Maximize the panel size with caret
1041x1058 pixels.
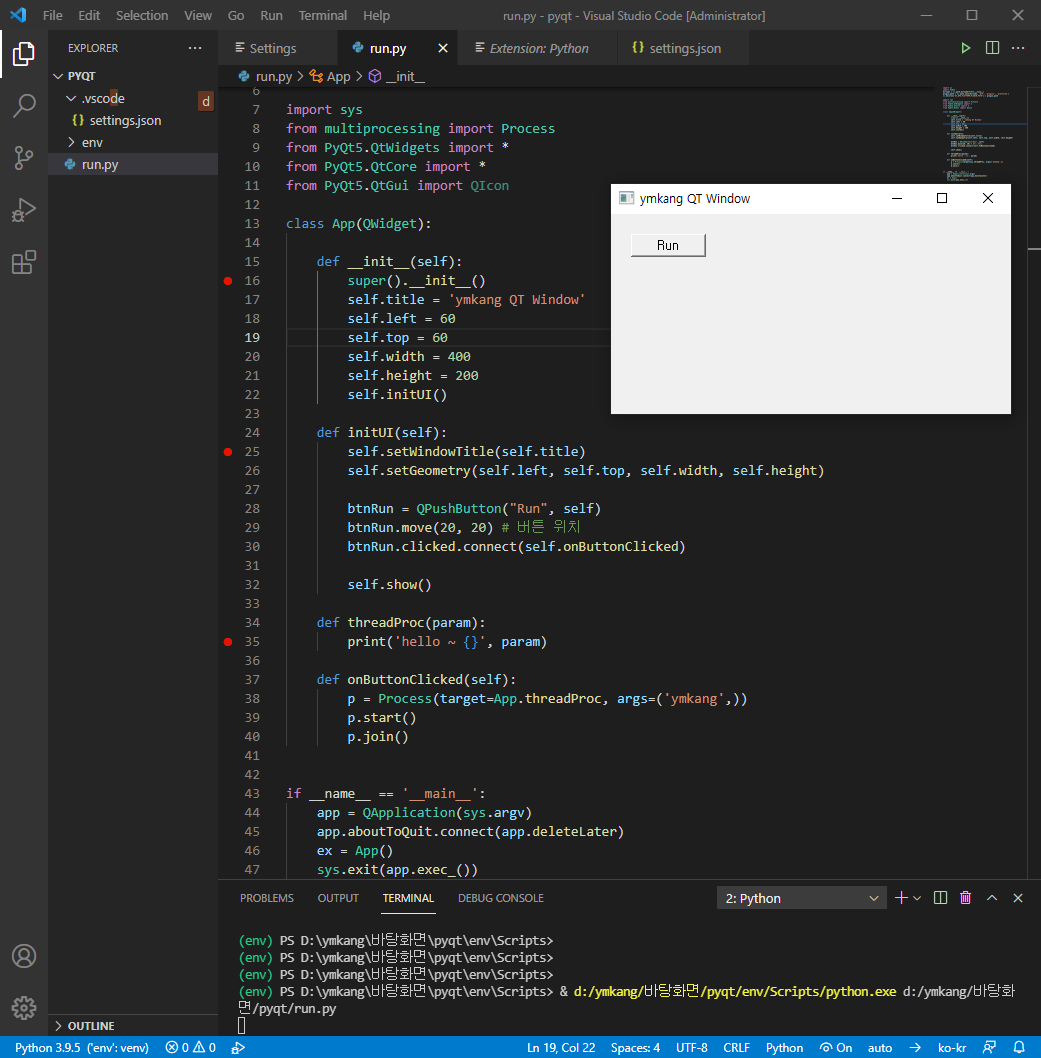[992, 898]
